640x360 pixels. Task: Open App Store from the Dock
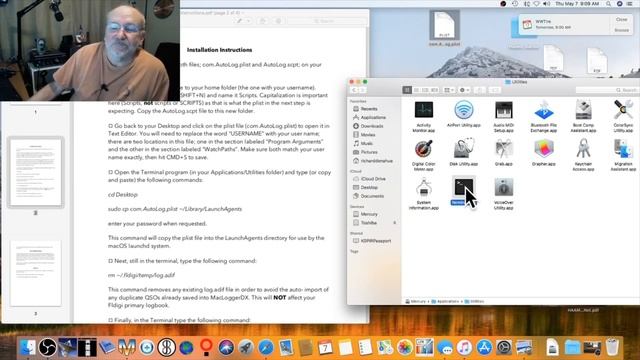(484, 347)
